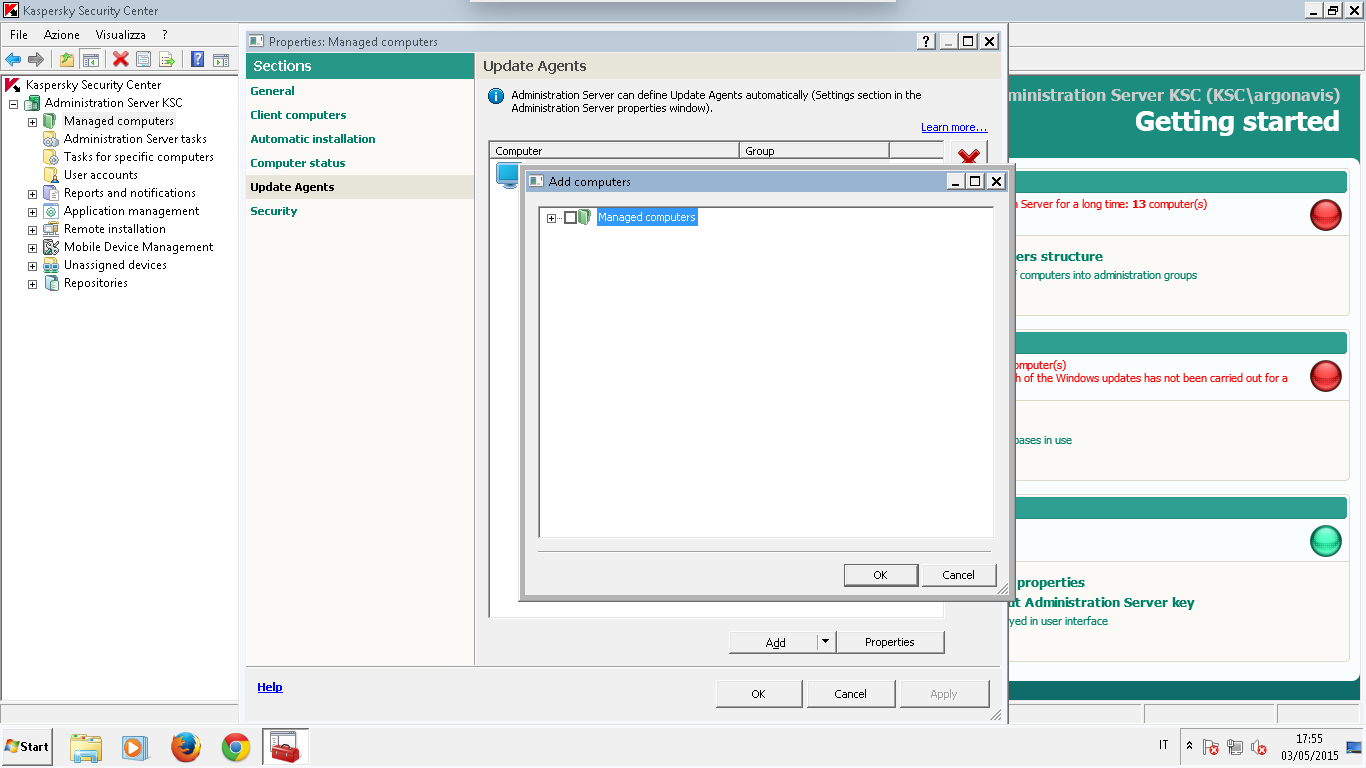Expand Application management node
This screenshot has width=1366, height=768.
(x=32, y=212)
